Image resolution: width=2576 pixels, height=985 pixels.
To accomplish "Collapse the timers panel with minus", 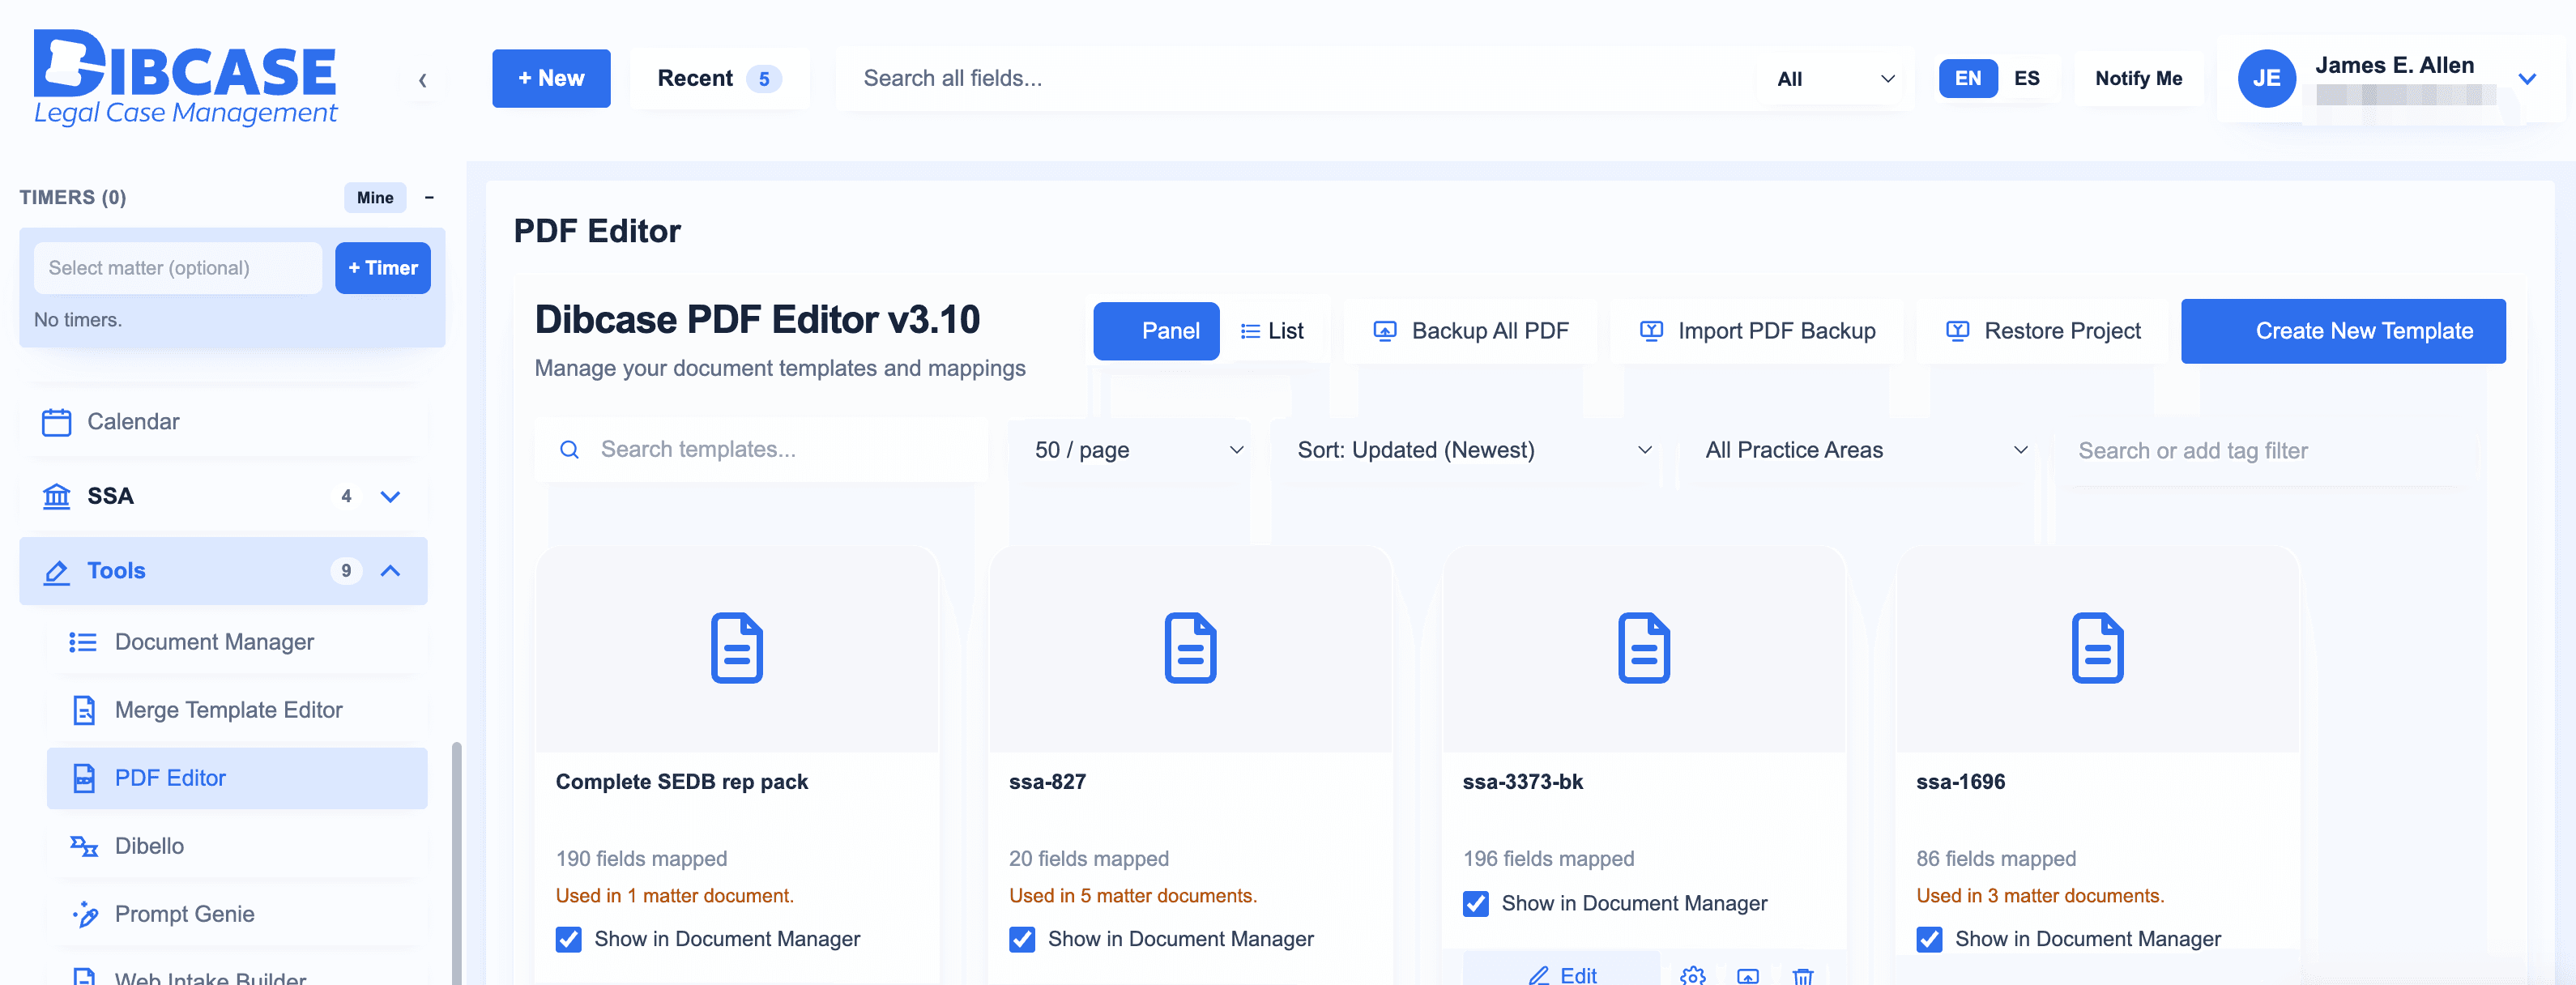I will (429, 197).
